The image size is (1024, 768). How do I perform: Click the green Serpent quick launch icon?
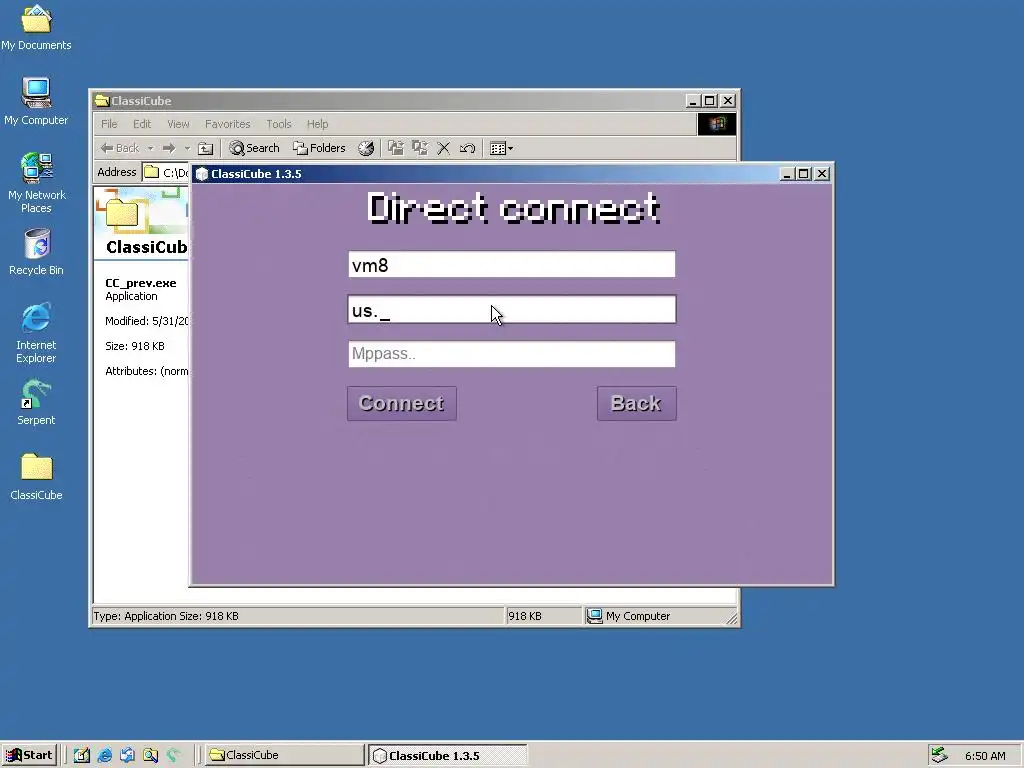(x=173, y=755)
